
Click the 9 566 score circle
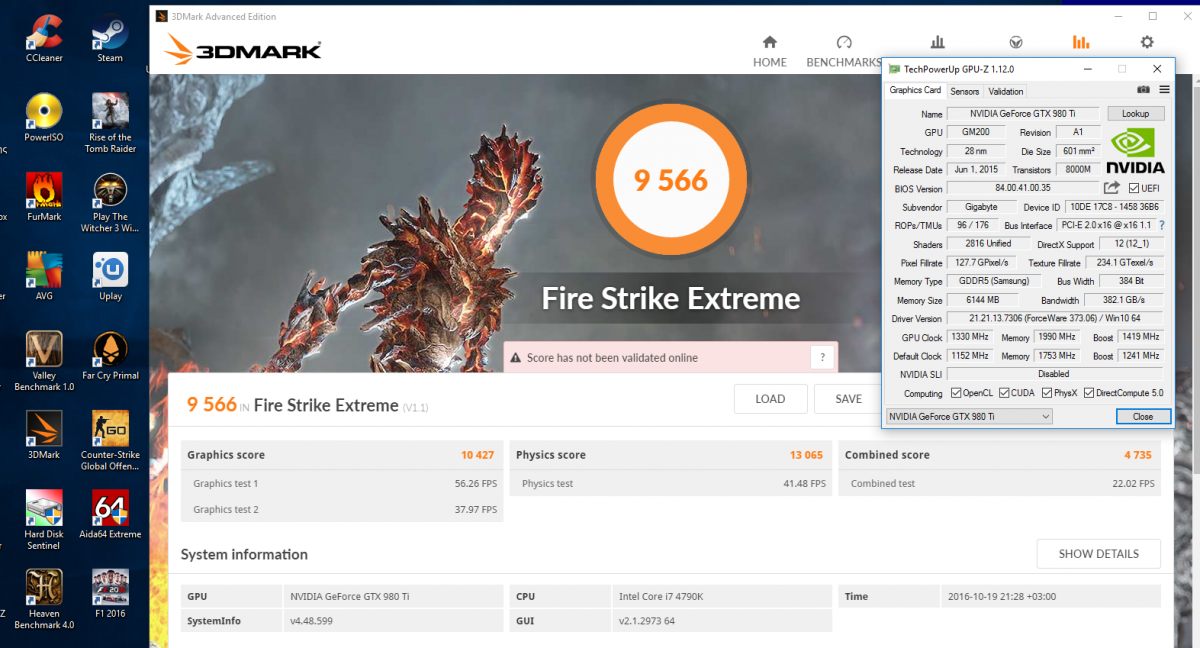tap(671, 180)
